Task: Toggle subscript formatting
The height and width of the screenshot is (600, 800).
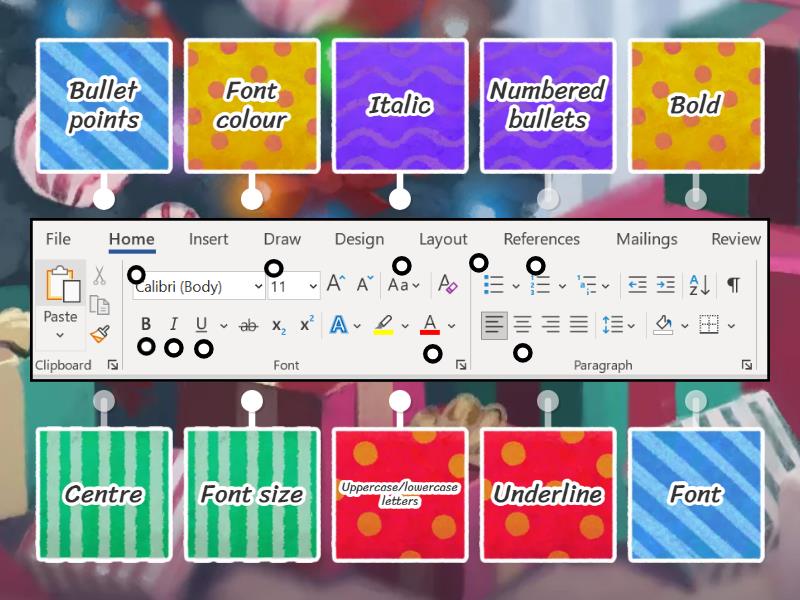Action: (x=279, y=325)
